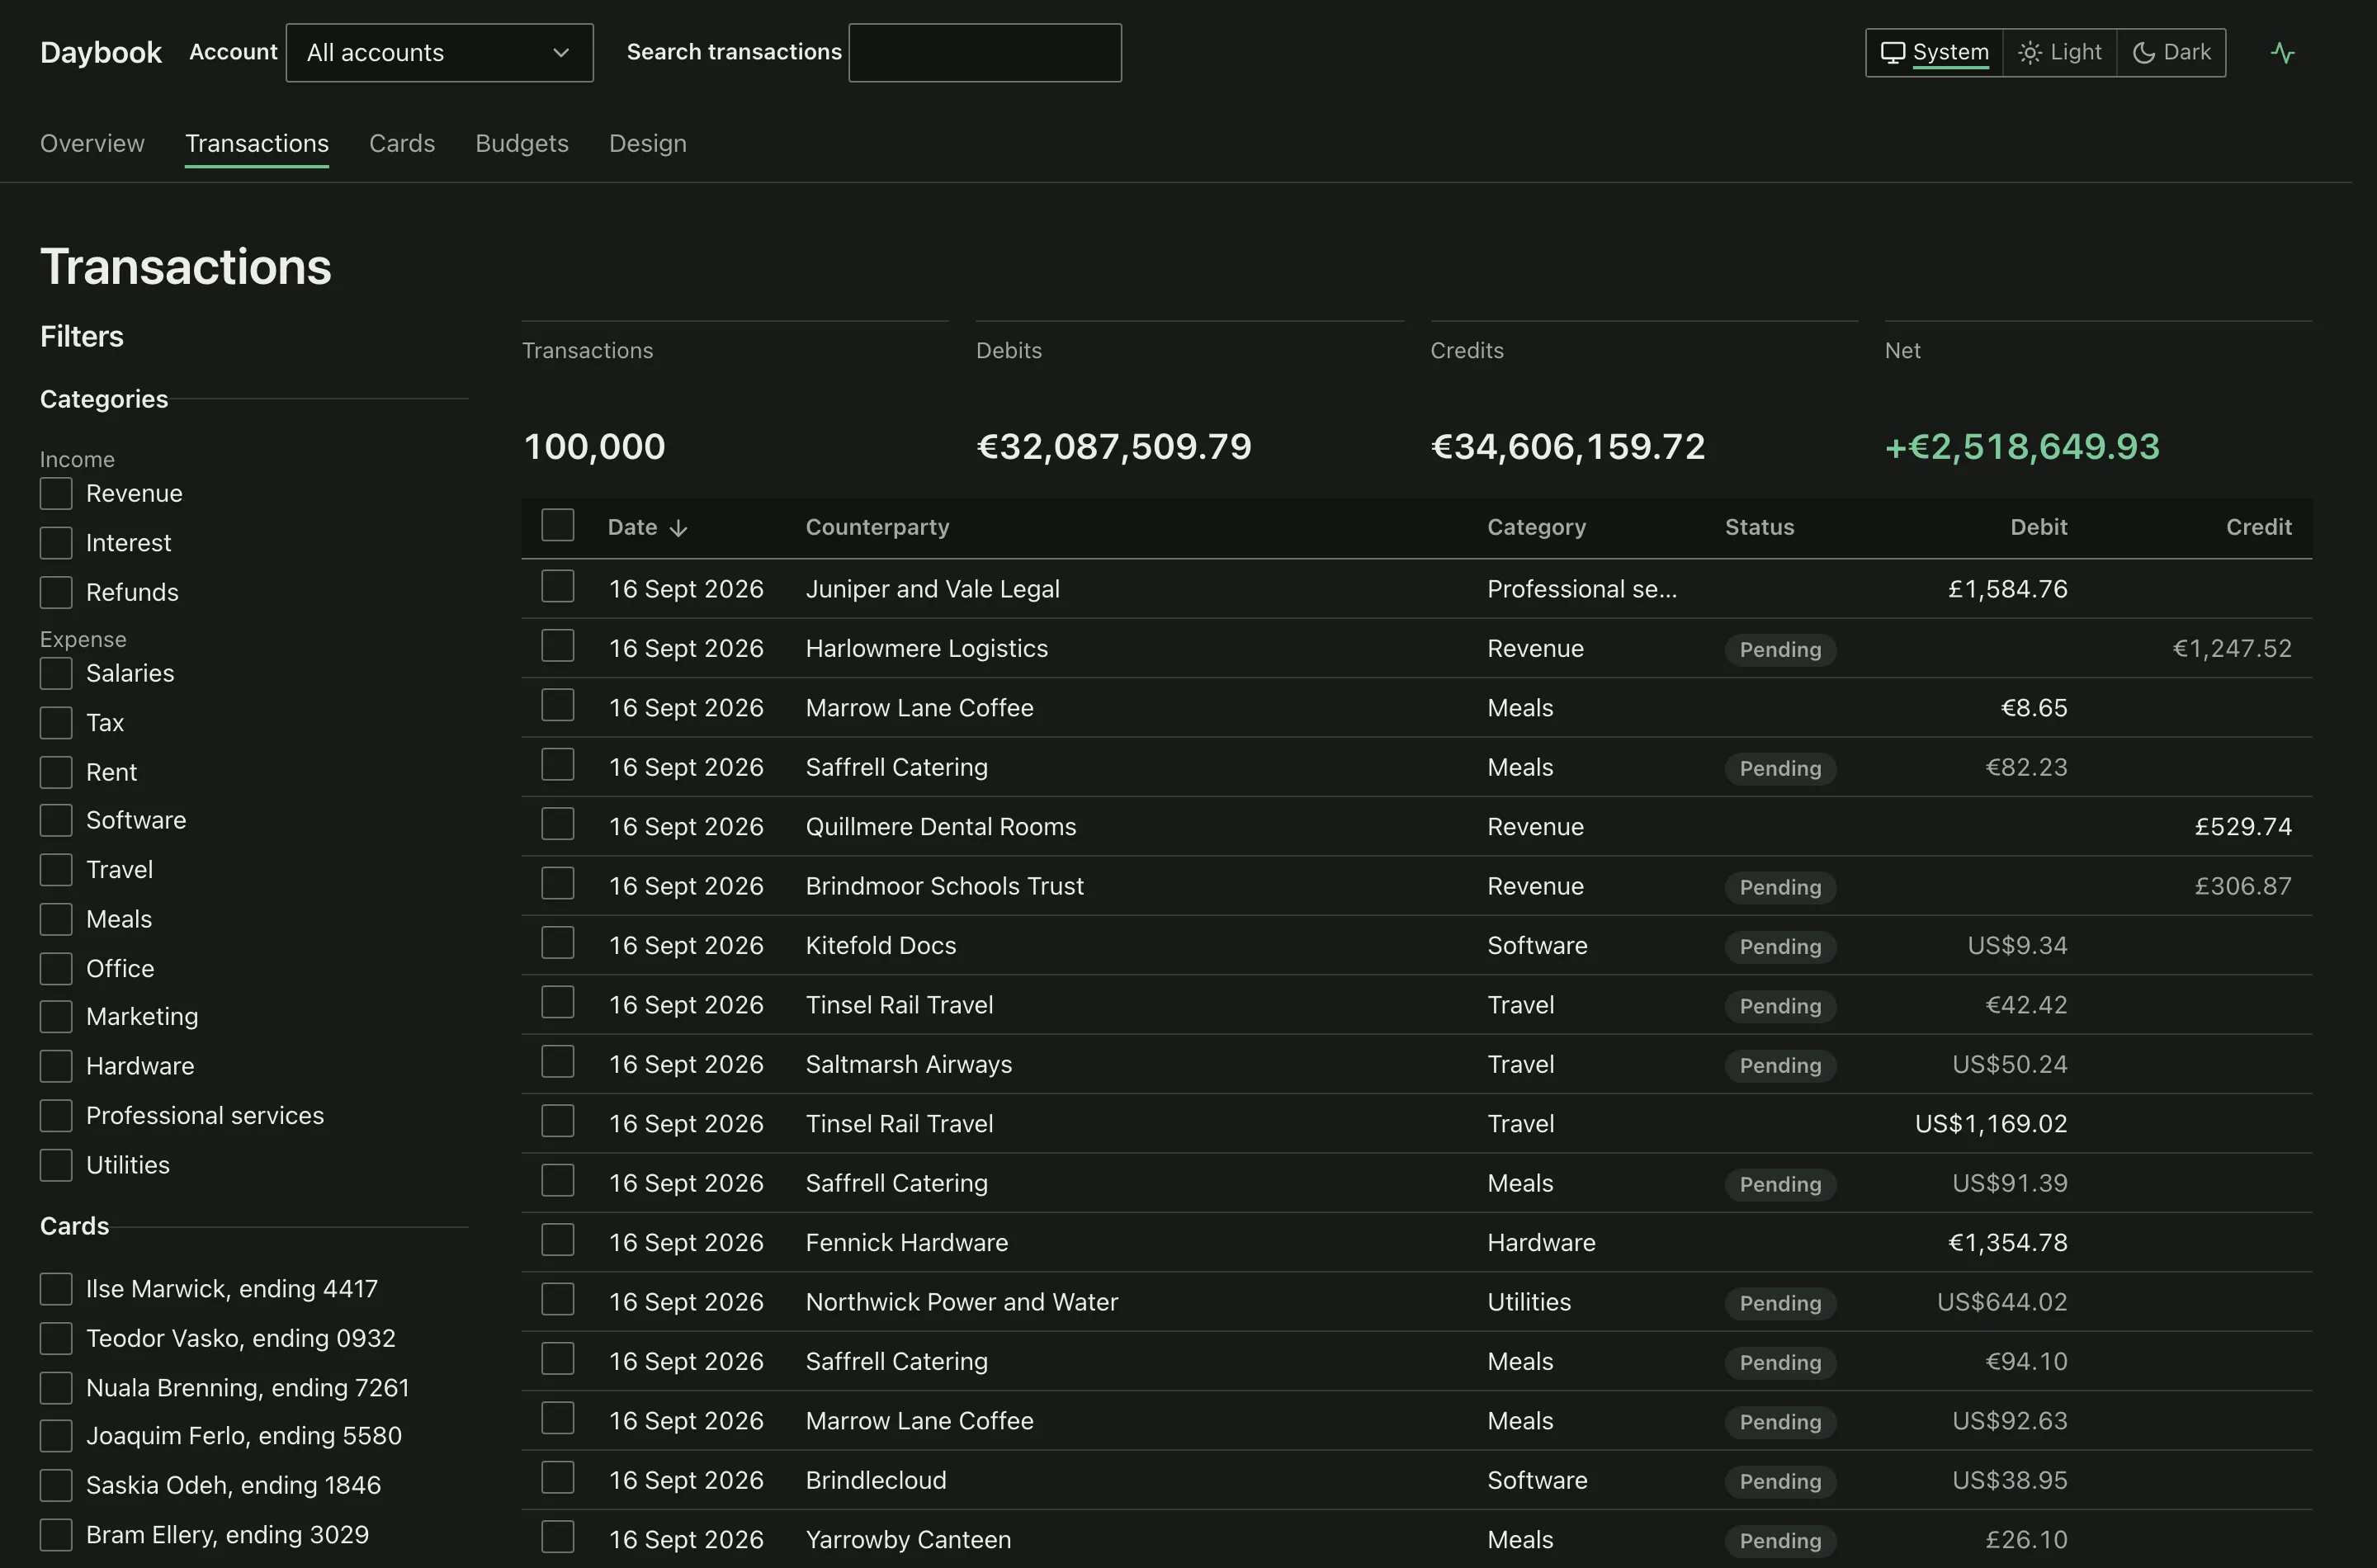Screen dimensions: 2377x1568
Task: Click the sun icon for Light theme
Action: pos(2029,53)
